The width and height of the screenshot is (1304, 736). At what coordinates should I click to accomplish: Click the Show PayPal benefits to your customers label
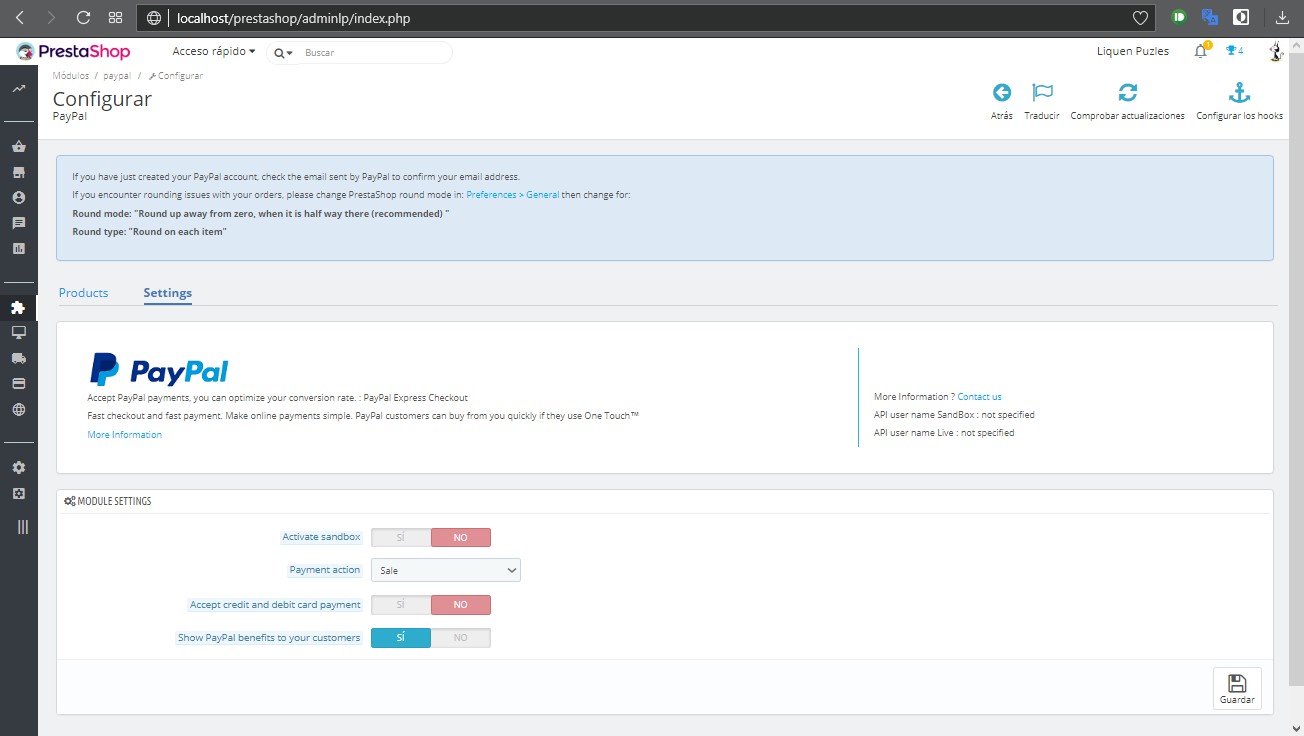(x=269, y=638)
